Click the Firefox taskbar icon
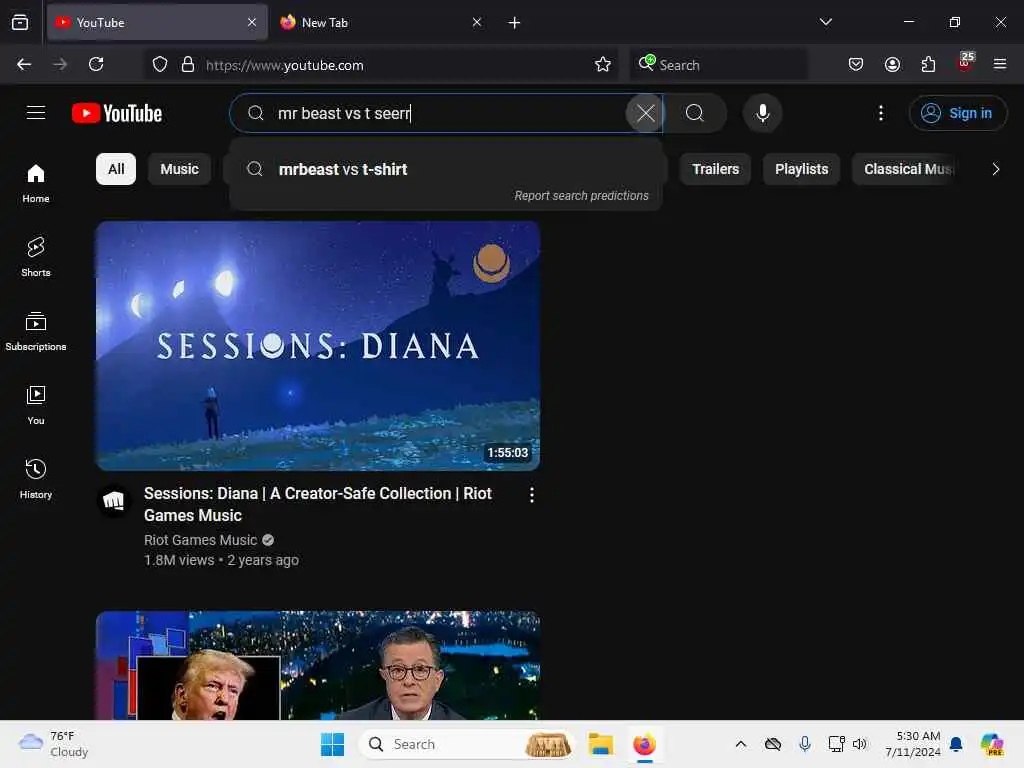This screenshot has height=768, width=1024. tap(645, 744)
